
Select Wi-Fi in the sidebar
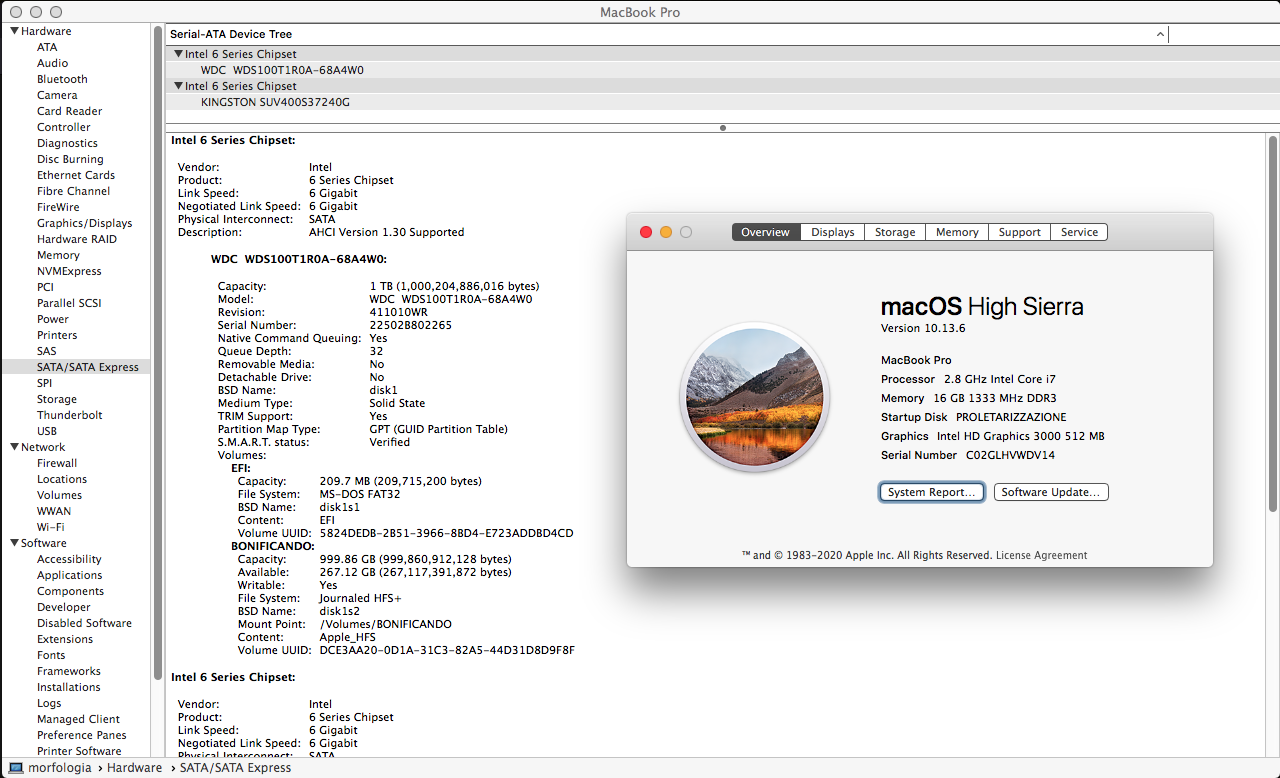[51, 527]
